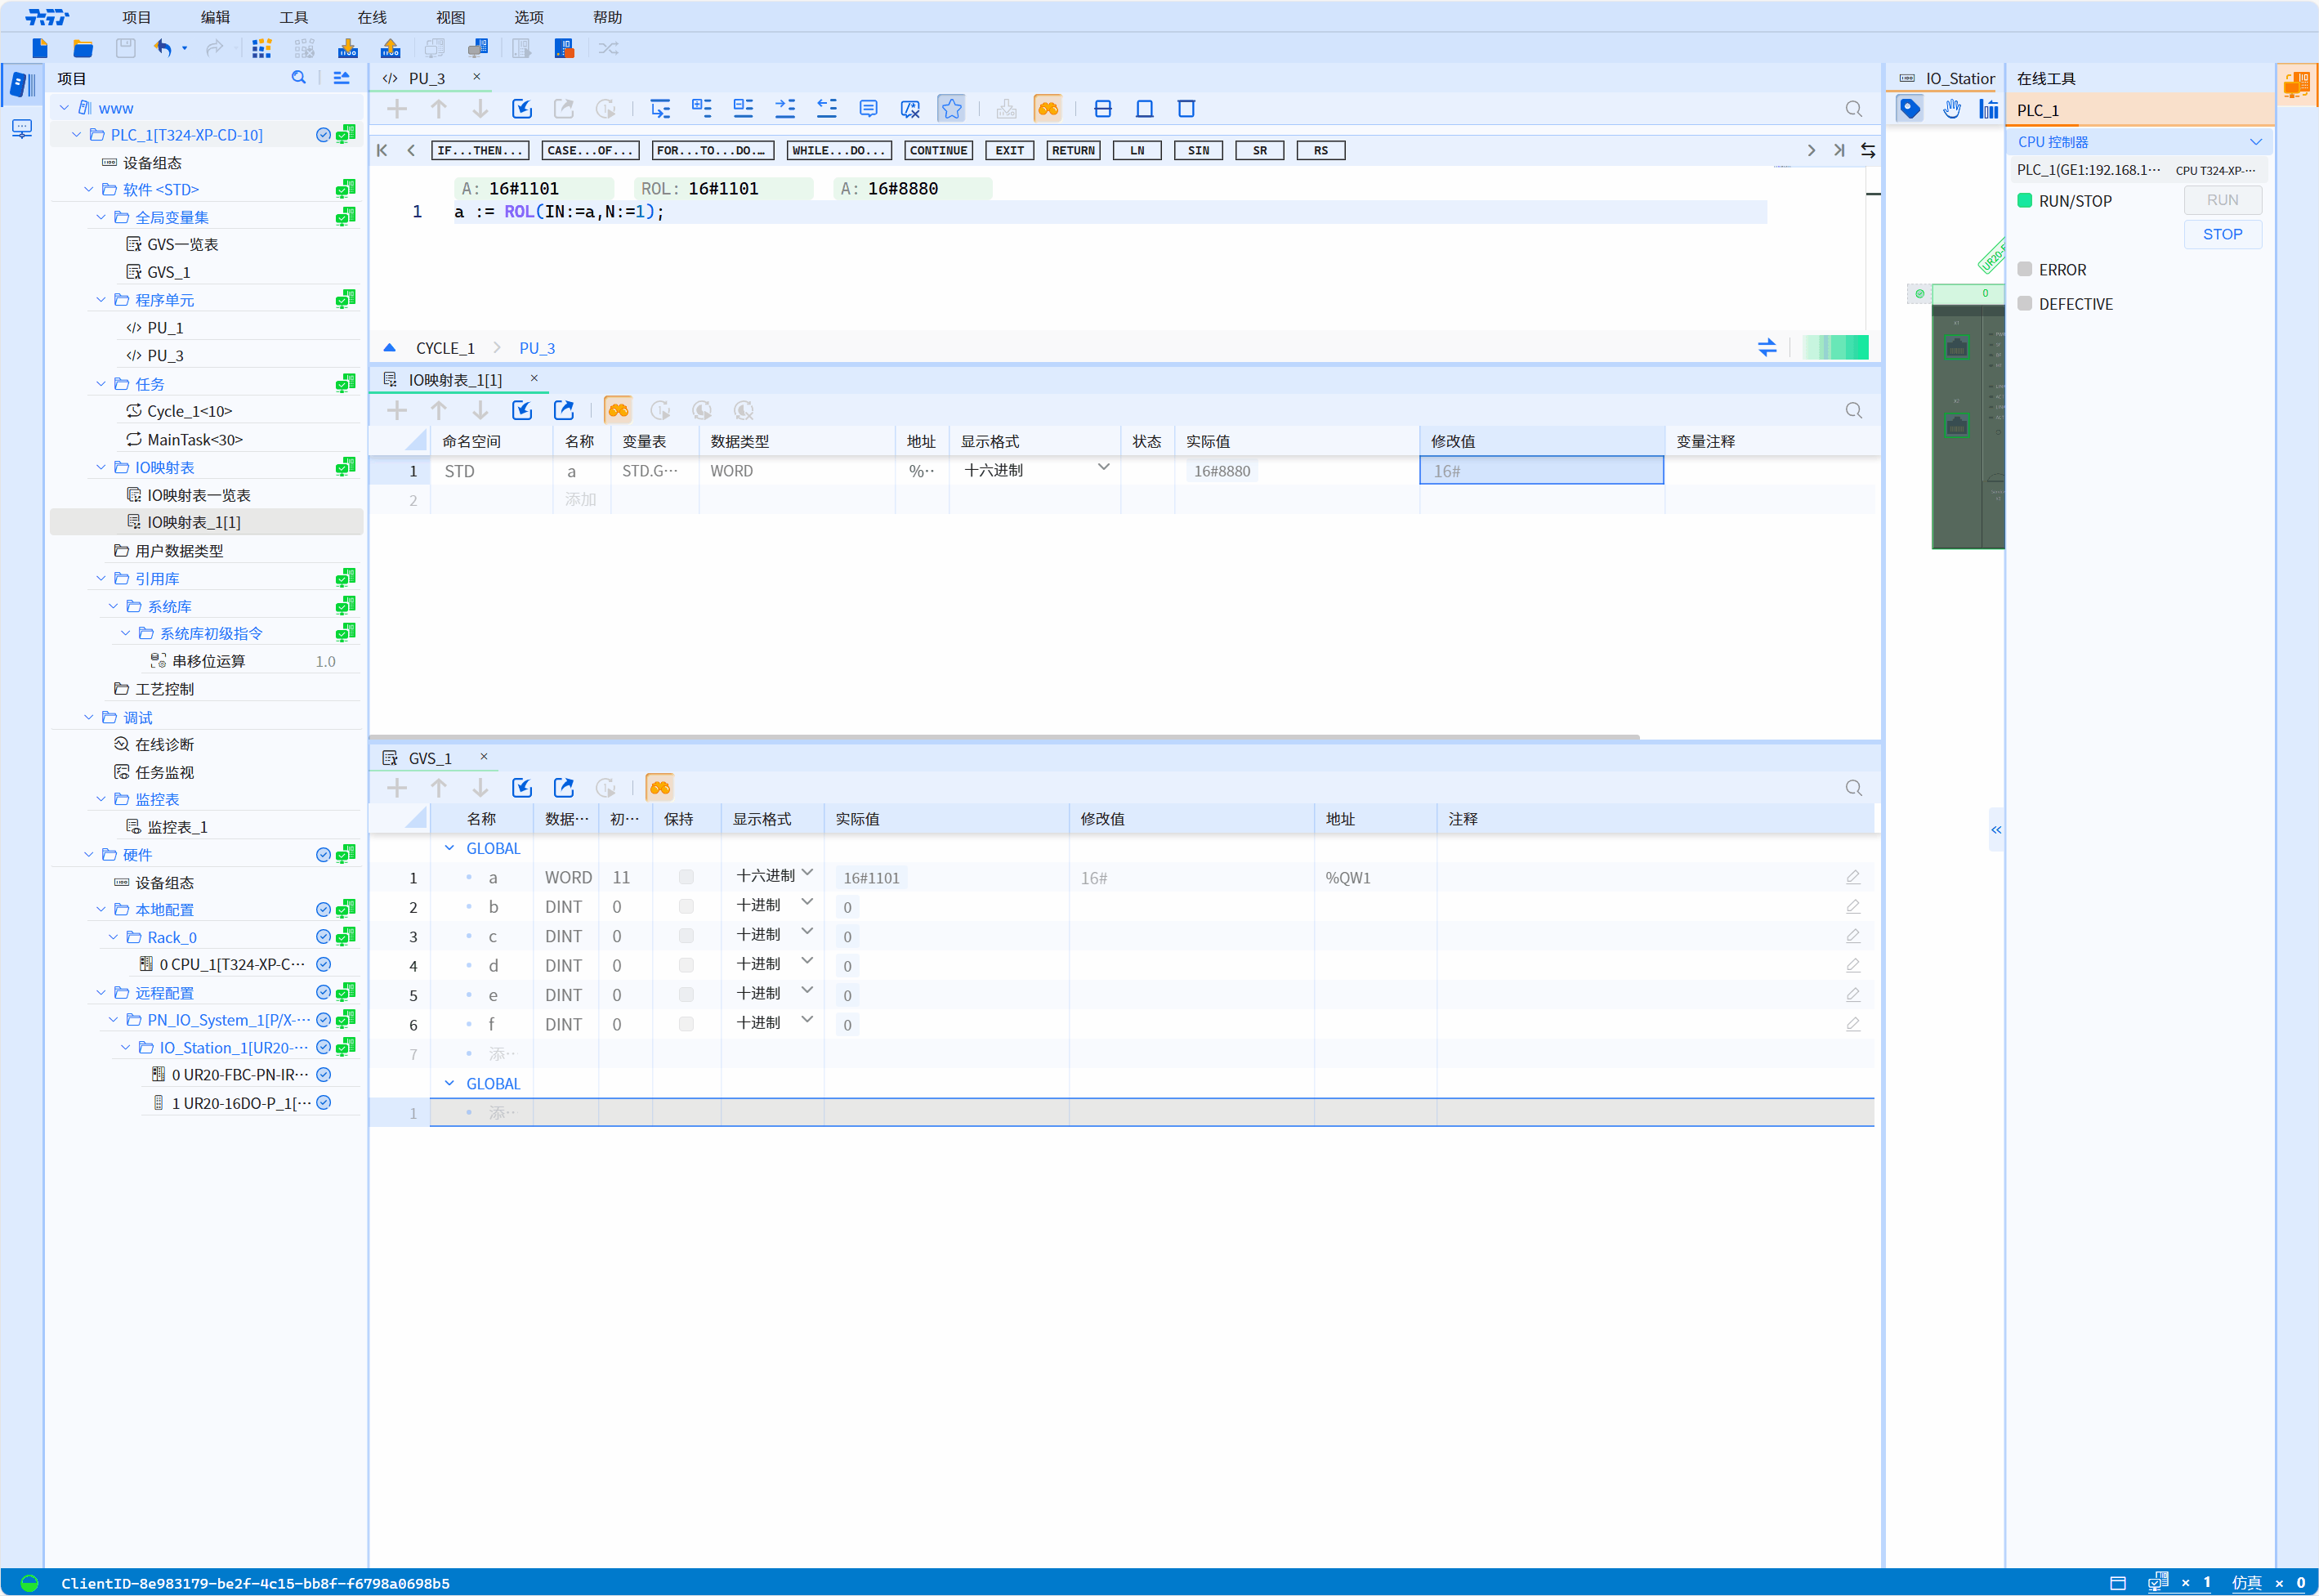This screenshot has height=1596, width=2319.
Task: Toggle the retain checkbox for variable a
Action: [x=686, y=877]
